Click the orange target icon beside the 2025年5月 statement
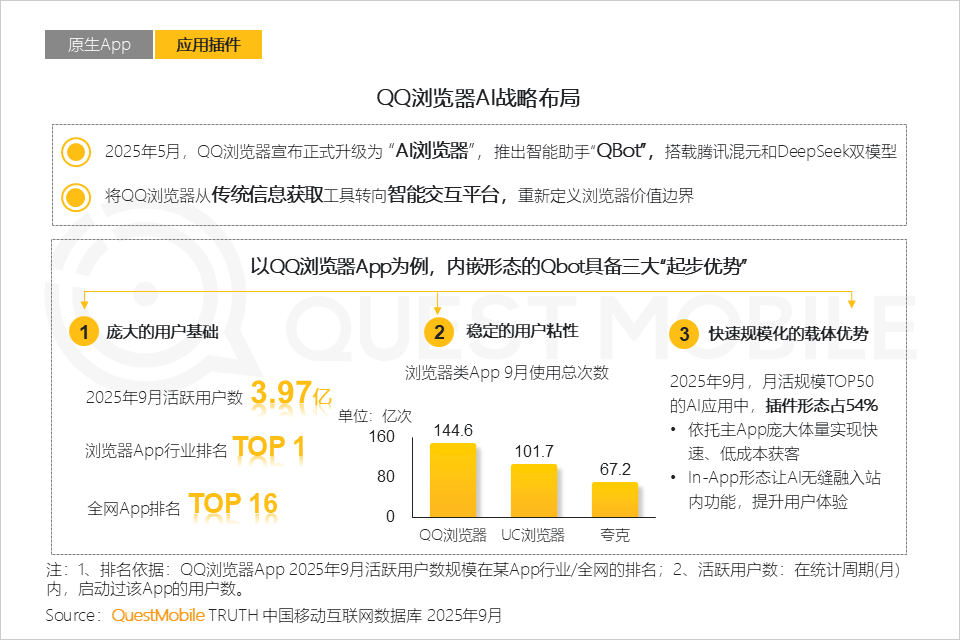This screenshot has width=960, height=640. point(75,151)
